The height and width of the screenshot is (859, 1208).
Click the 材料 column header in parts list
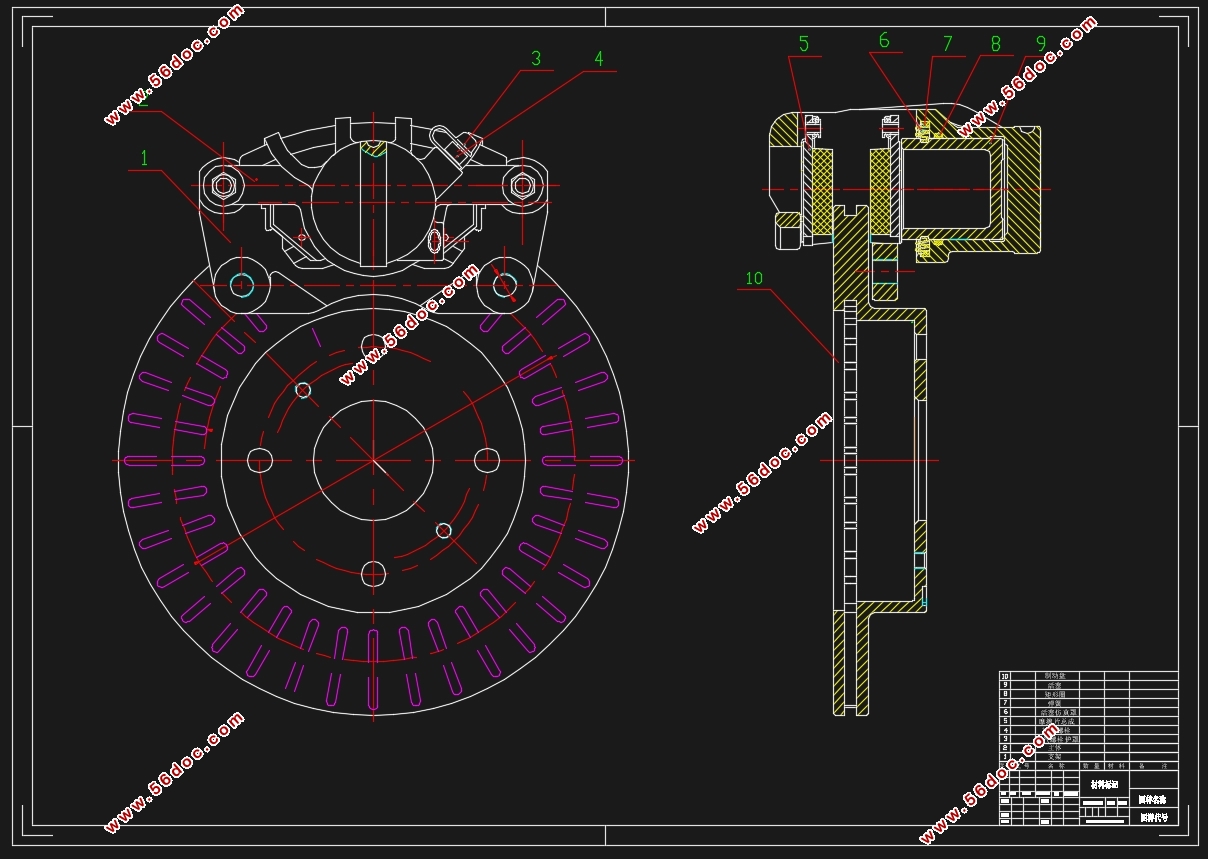[1117, 766]
